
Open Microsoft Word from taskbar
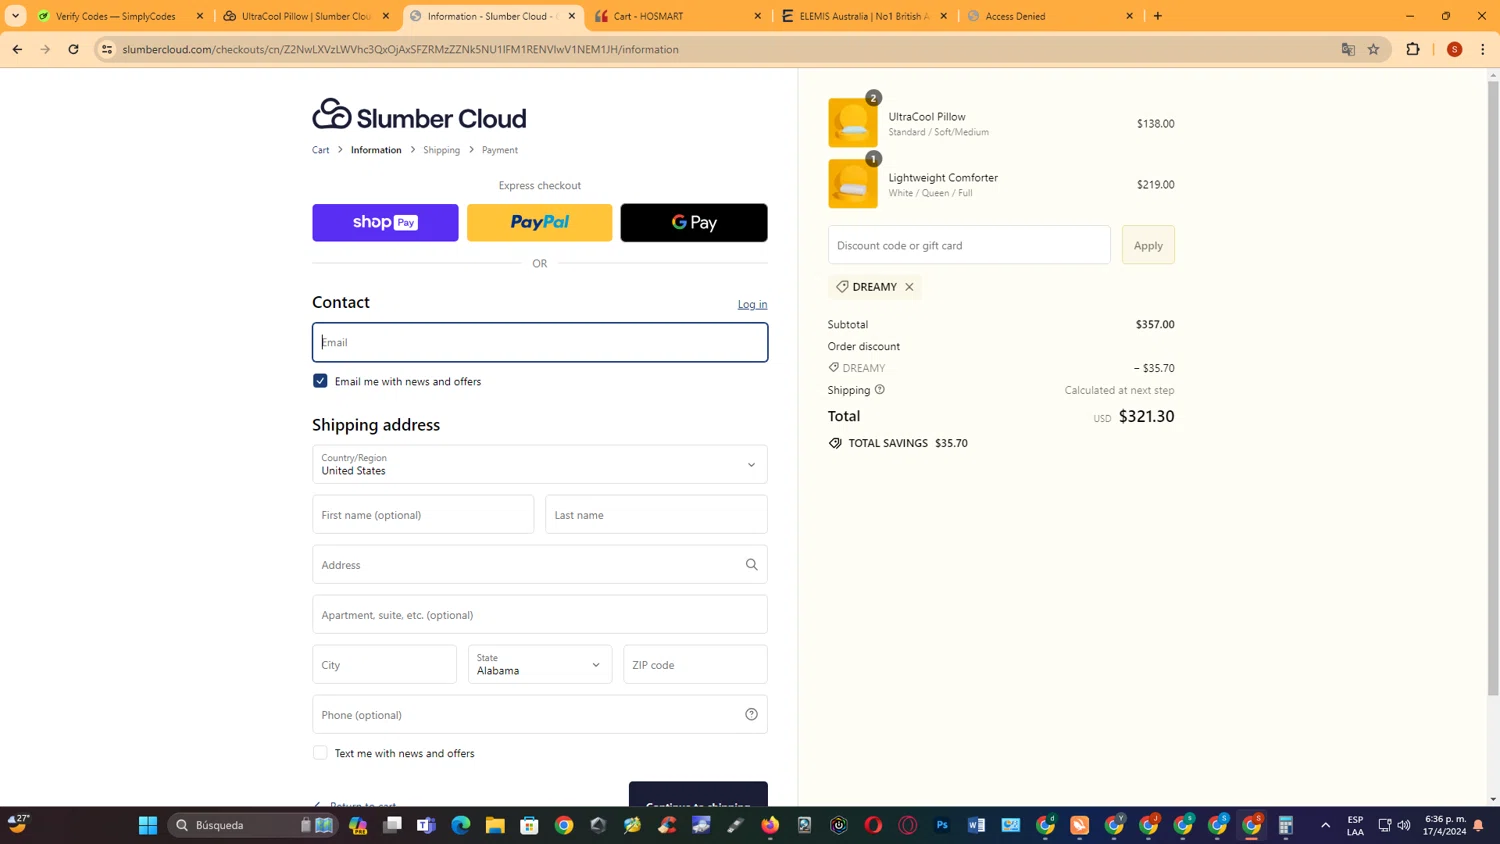coord(977,825)
